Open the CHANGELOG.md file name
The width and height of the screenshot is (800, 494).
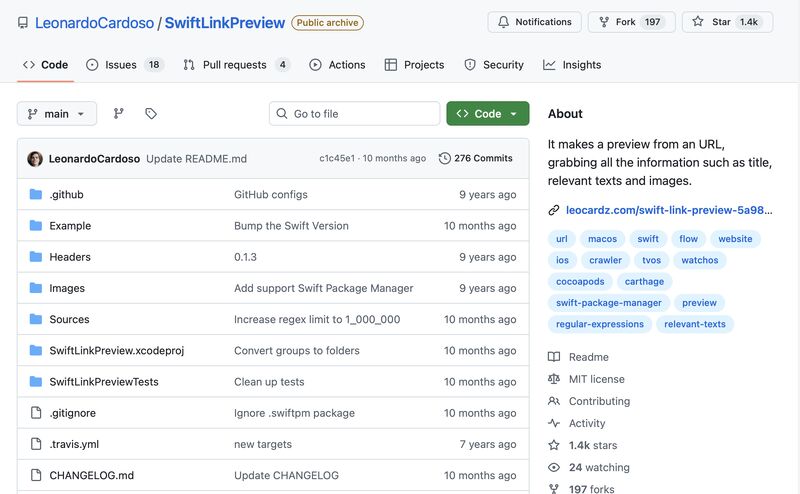tap(91, 476)
